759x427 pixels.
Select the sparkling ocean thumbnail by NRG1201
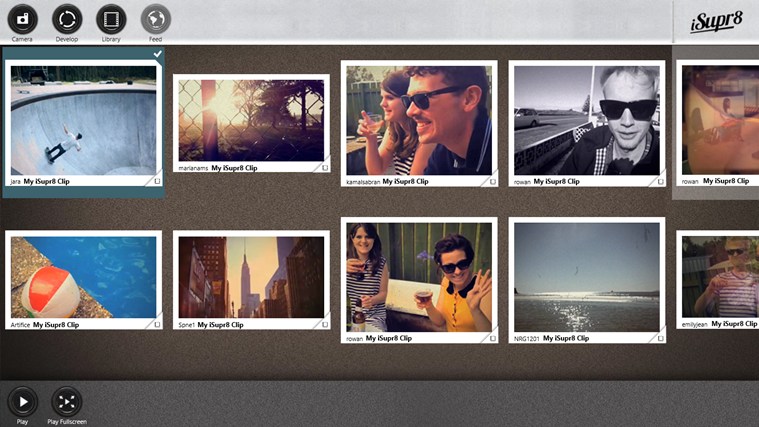[x=587, y=277]
